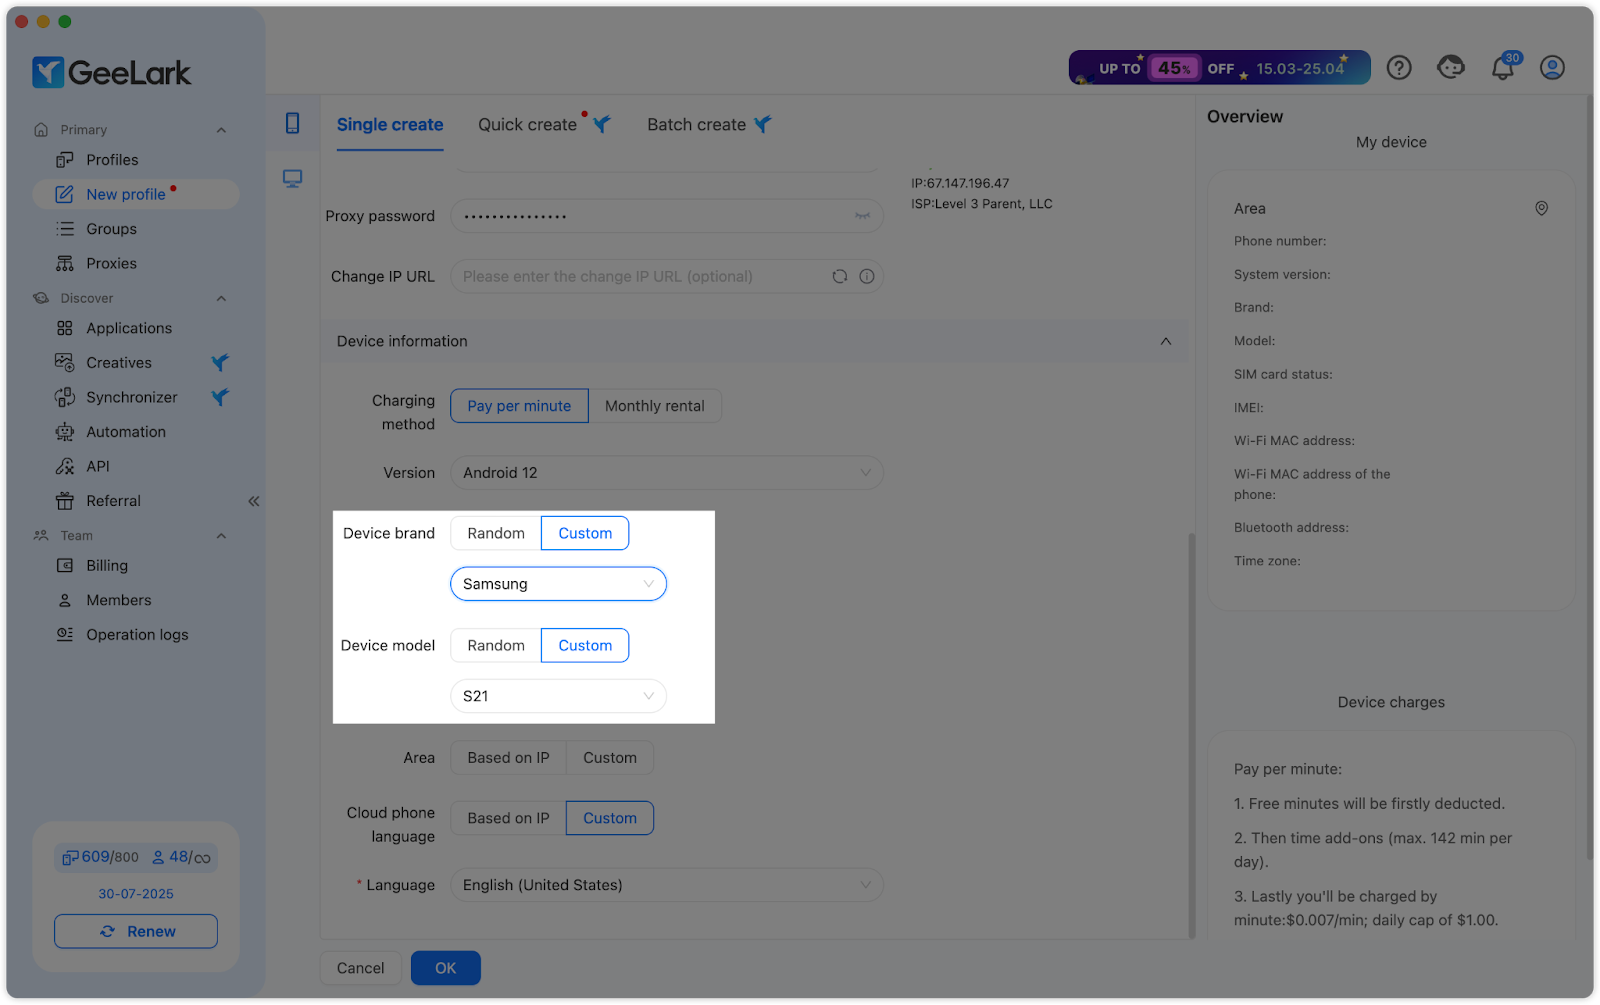This screenshot has width=1600, height=1005.
Task: Switch to Batch create tab
Action: 696,125
